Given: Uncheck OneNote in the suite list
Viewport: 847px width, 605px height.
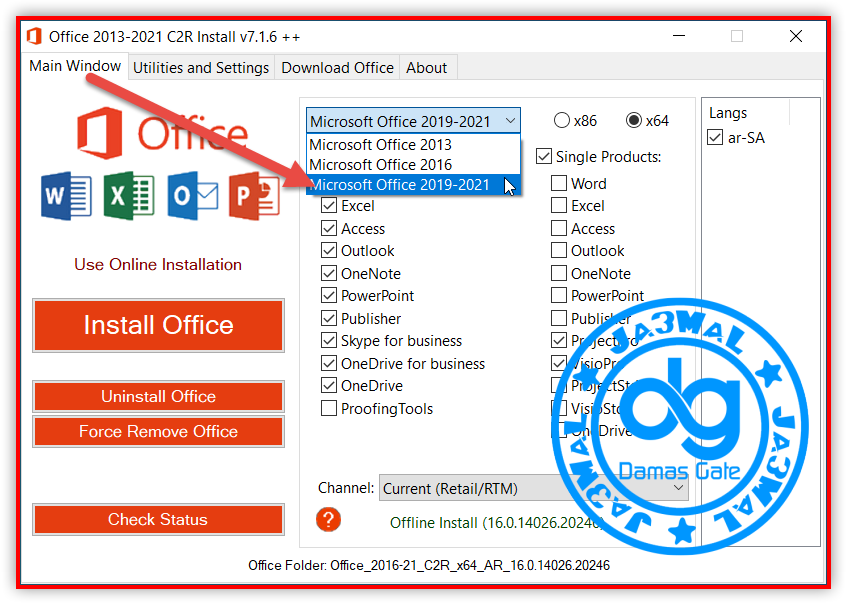Looking at the screenshot, I should pyautogui.click(x=329, y=273).
